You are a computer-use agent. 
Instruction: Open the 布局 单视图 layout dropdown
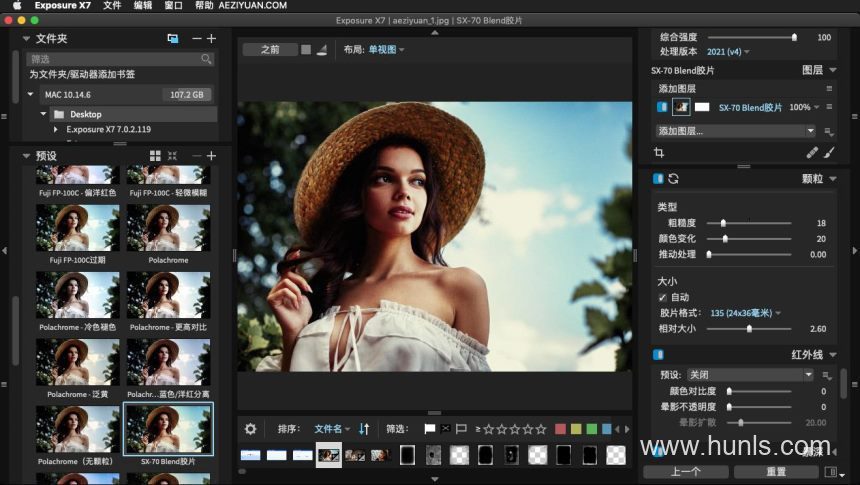pyautogui.click(x=386, y=49)
